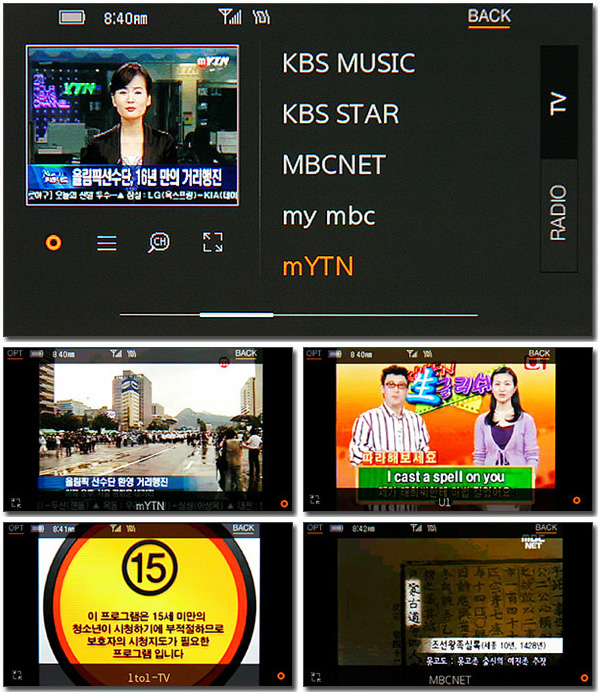Tap record dot on mYTN fullscreen view
The width and height of the screenshot is (600, 696).
(284, 503)
